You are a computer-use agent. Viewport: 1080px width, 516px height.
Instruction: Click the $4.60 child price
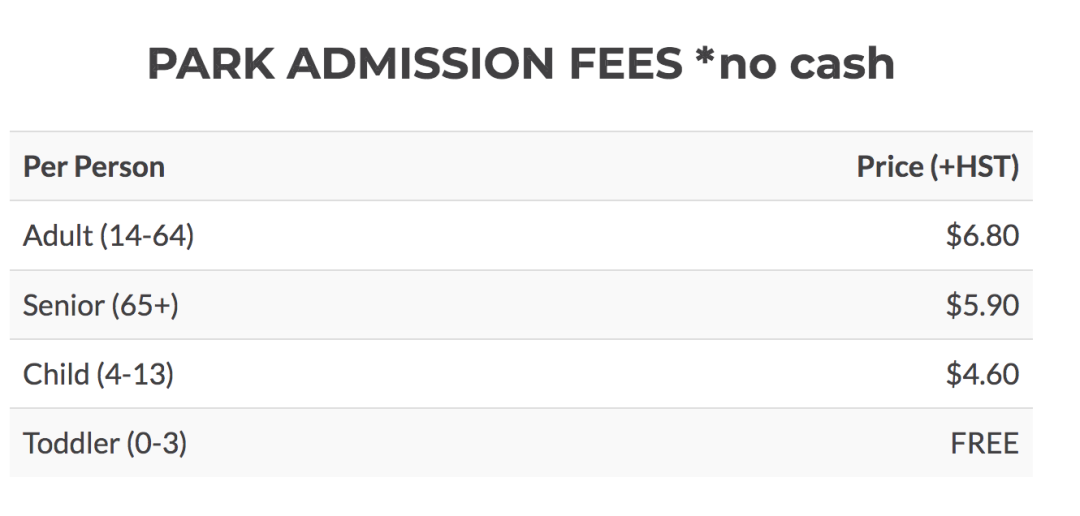[x=982, y=374]
